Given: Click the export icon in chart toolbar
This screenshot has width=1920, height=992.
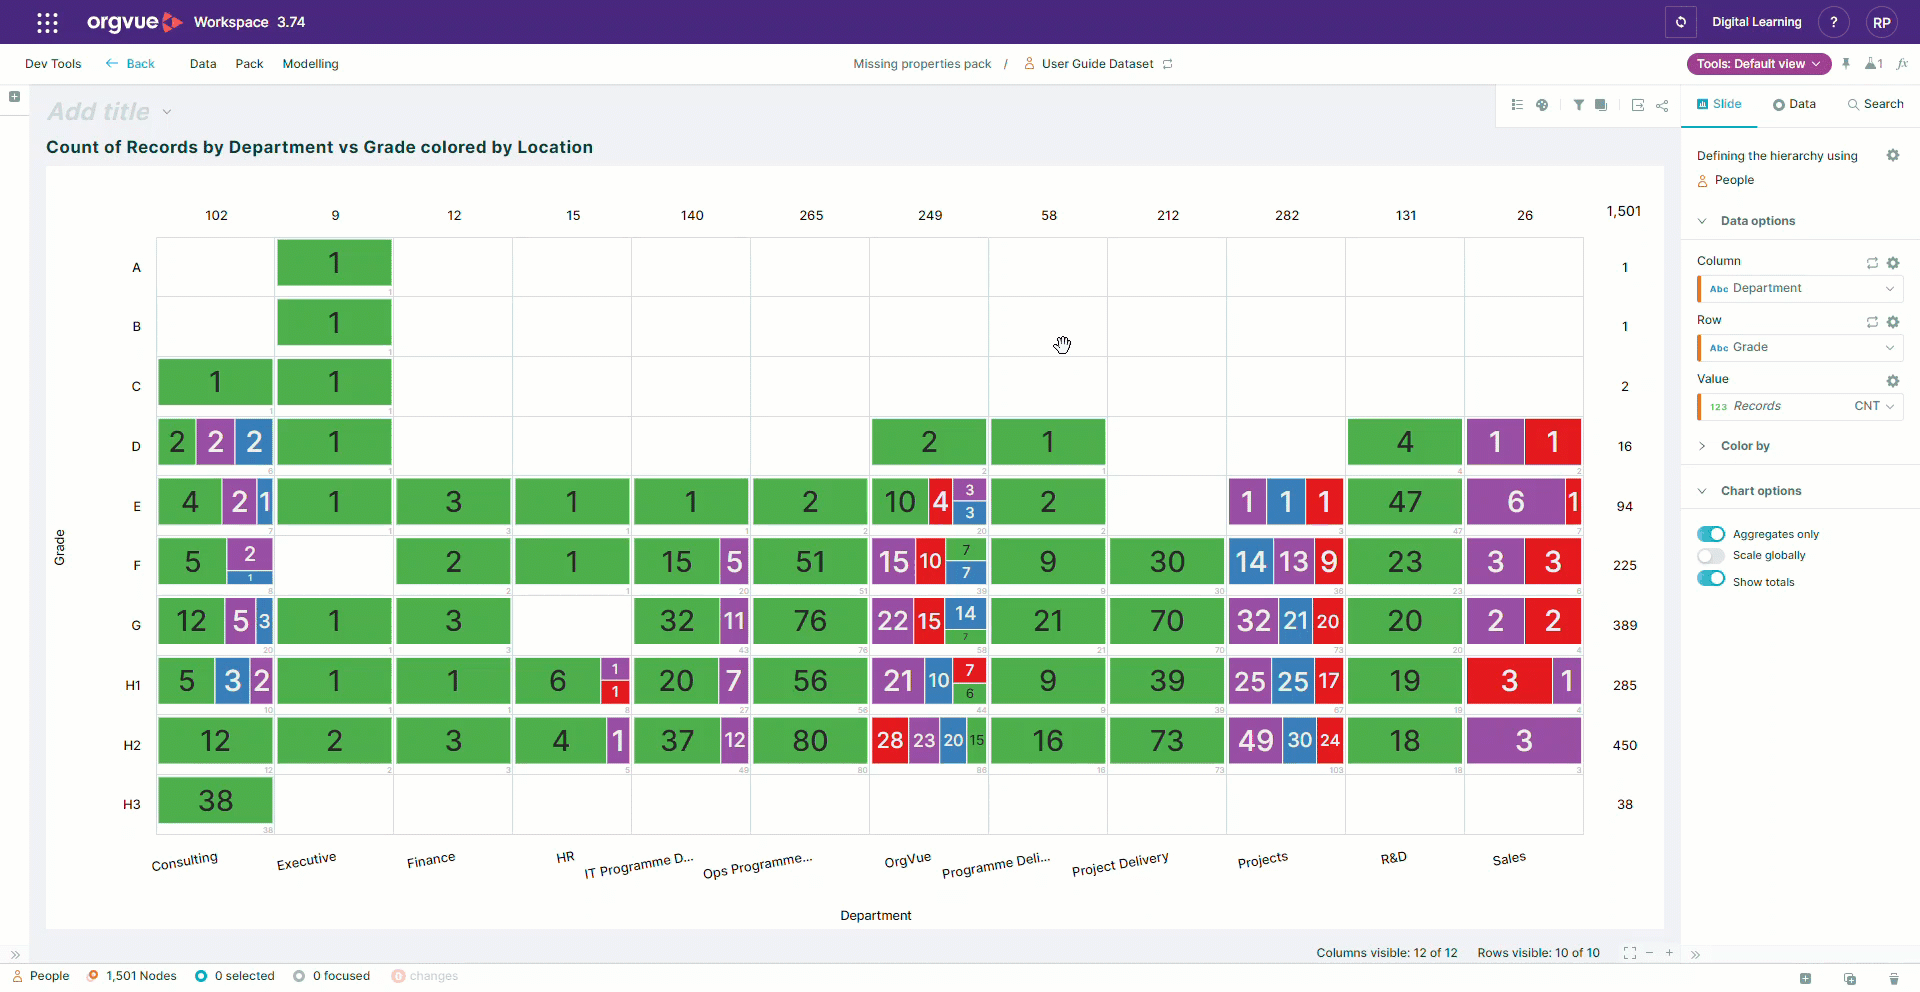Looking at the screenshot, I should pos(1638,105).
